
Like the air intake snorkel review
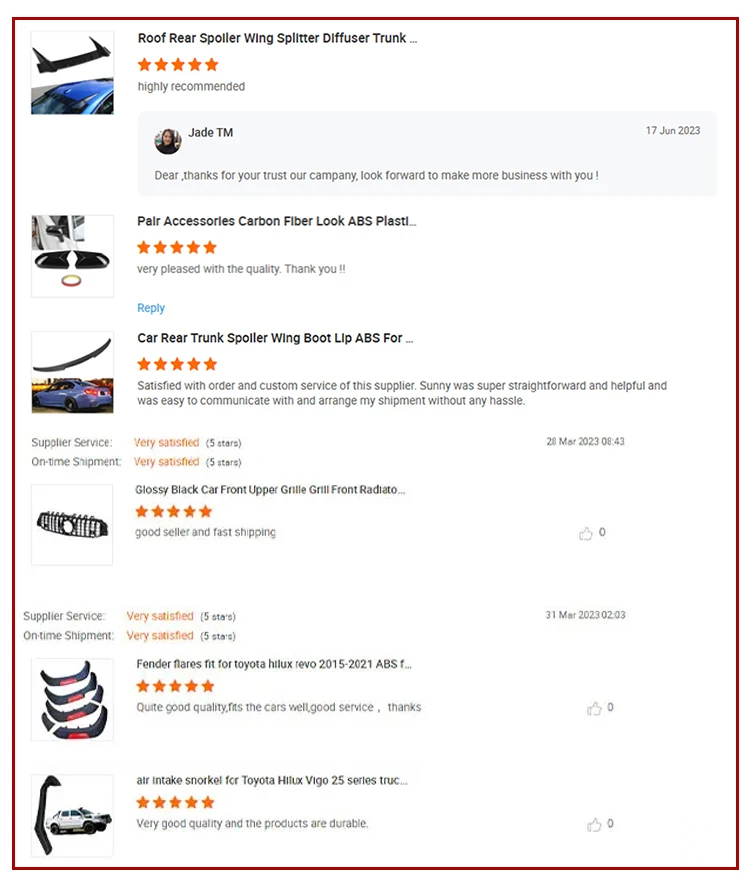pyautogui.click(x=594, y=824)
